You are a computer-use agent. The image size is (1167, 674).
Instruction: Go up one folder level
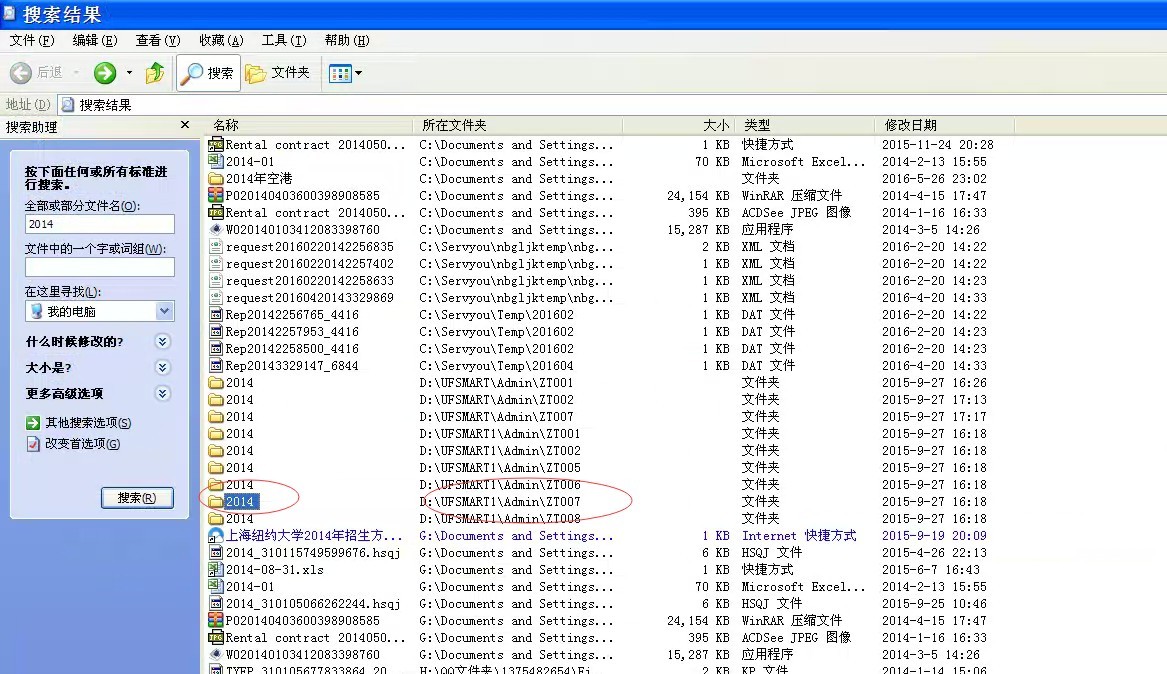[155, 73]
